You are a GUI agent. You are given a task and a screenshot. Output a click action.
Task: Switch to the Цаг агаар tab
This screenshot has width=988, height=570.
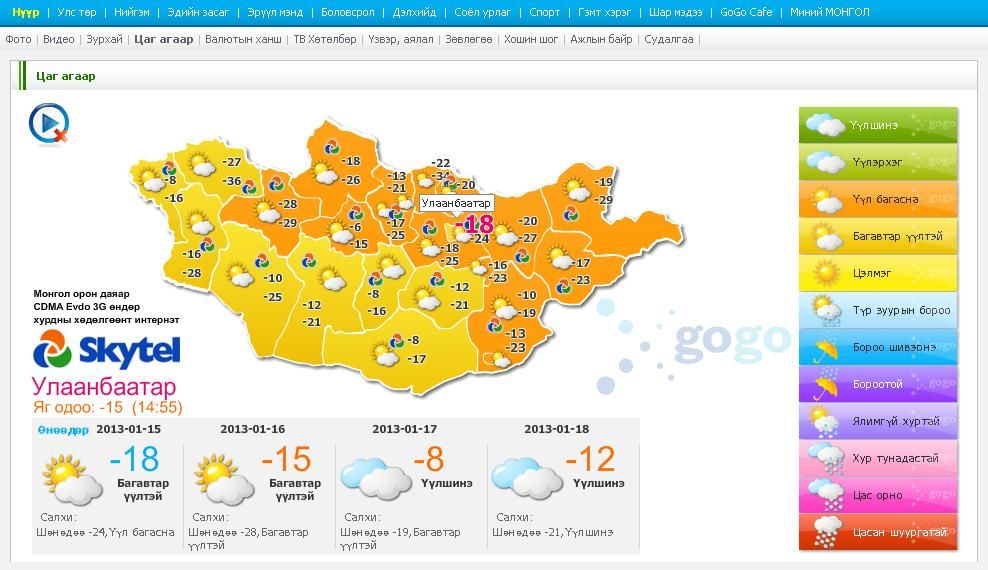(x=164, y=39)
